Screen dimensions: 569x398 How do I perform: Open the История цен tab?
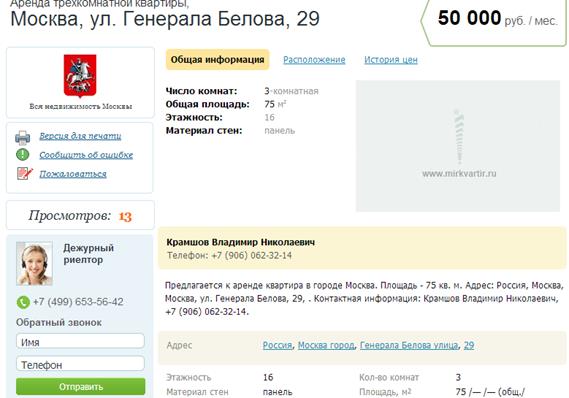(391, 60)
